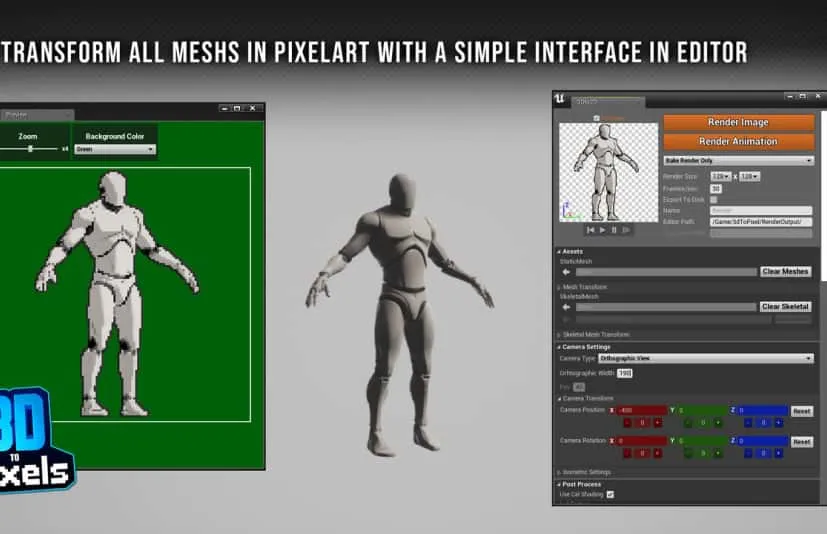This screenshot has width=827, height=534.
Task: Click the Clear Skeletal button
Action: (x=785, y=307)
